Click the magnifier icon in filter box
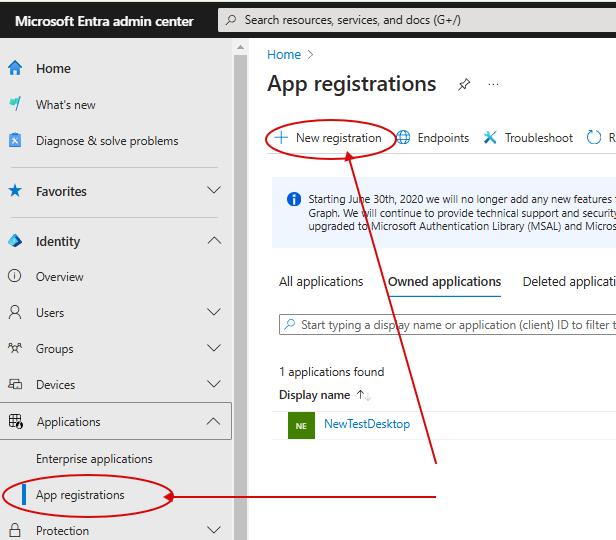 [x=290, y=324]
